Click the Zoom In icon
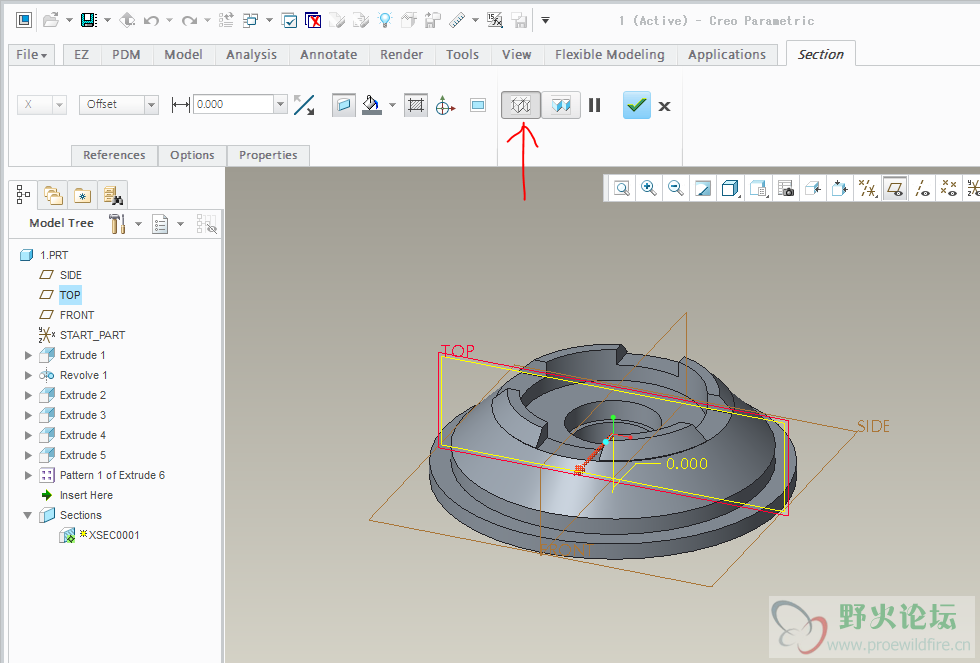The height and width of the screenshot is (663, 980). [x=649, y=188]
